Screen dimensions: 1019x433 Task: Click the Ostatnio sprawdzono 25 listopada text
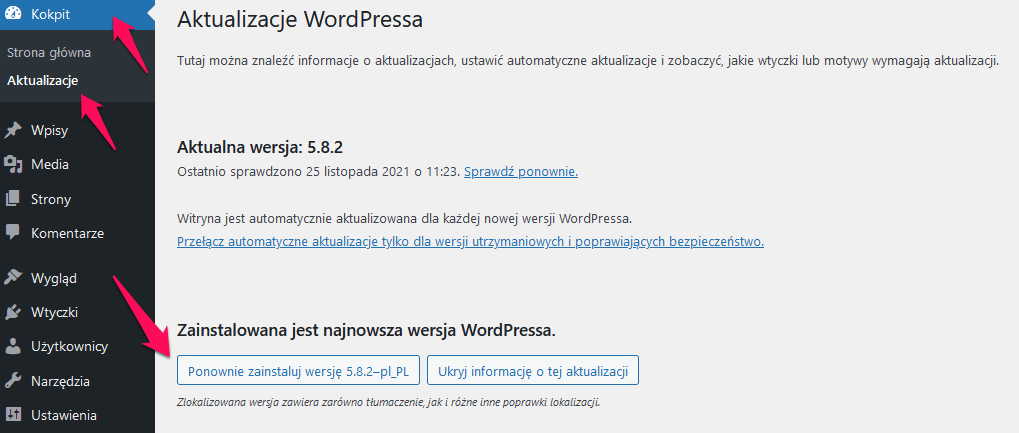coord(318,172)
